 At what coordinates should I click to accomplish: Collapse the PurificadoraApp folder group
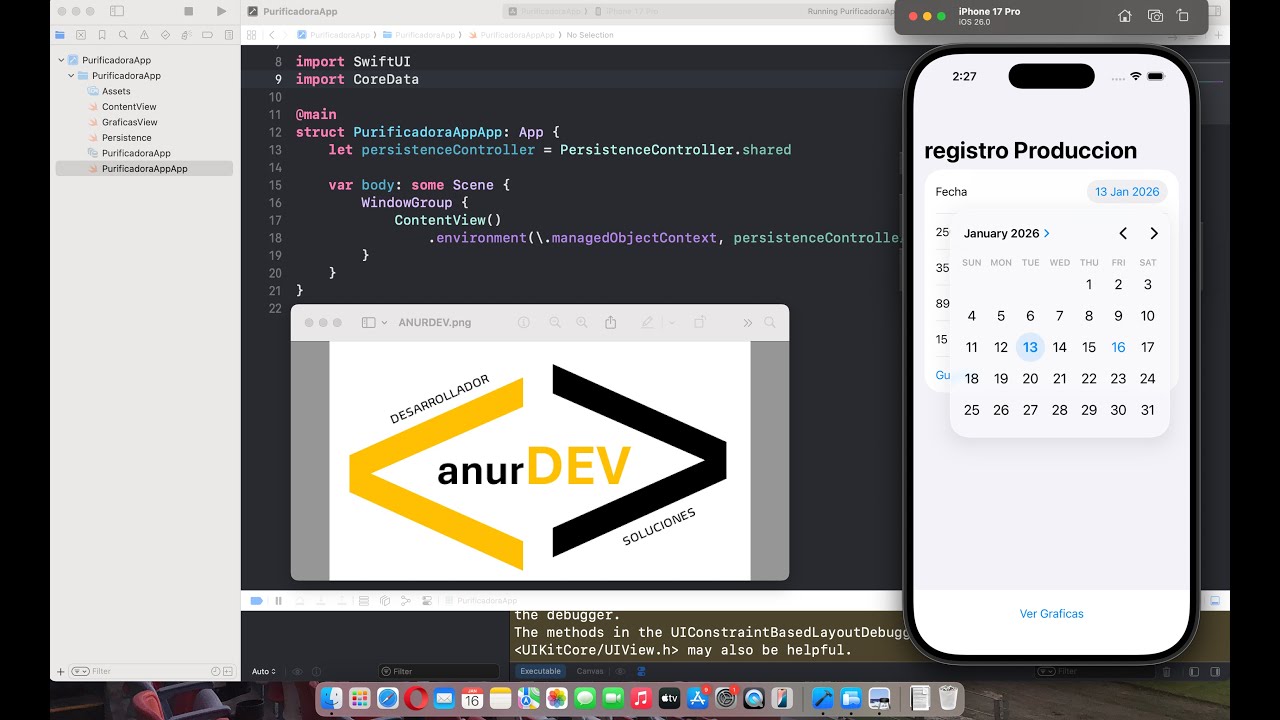point(71,76)
